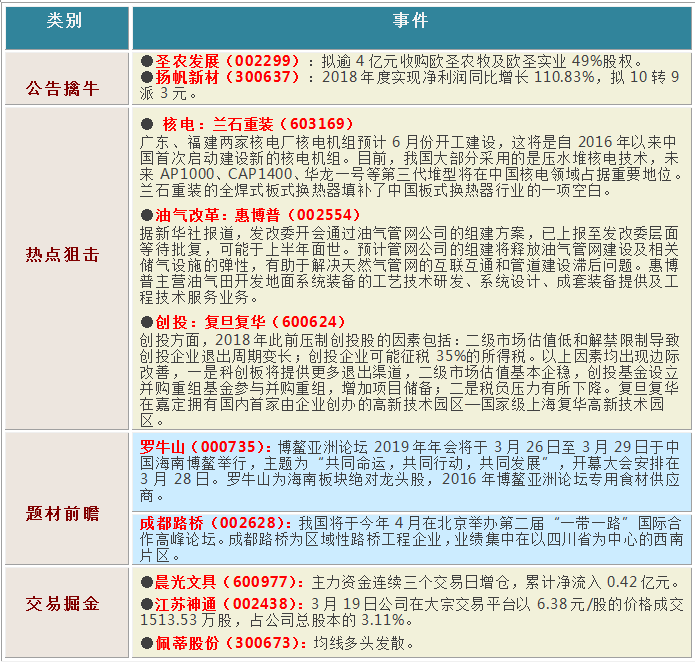
Task: Click the line starting 广东、福建两家核电厂
Action: (x=408, y=142)
